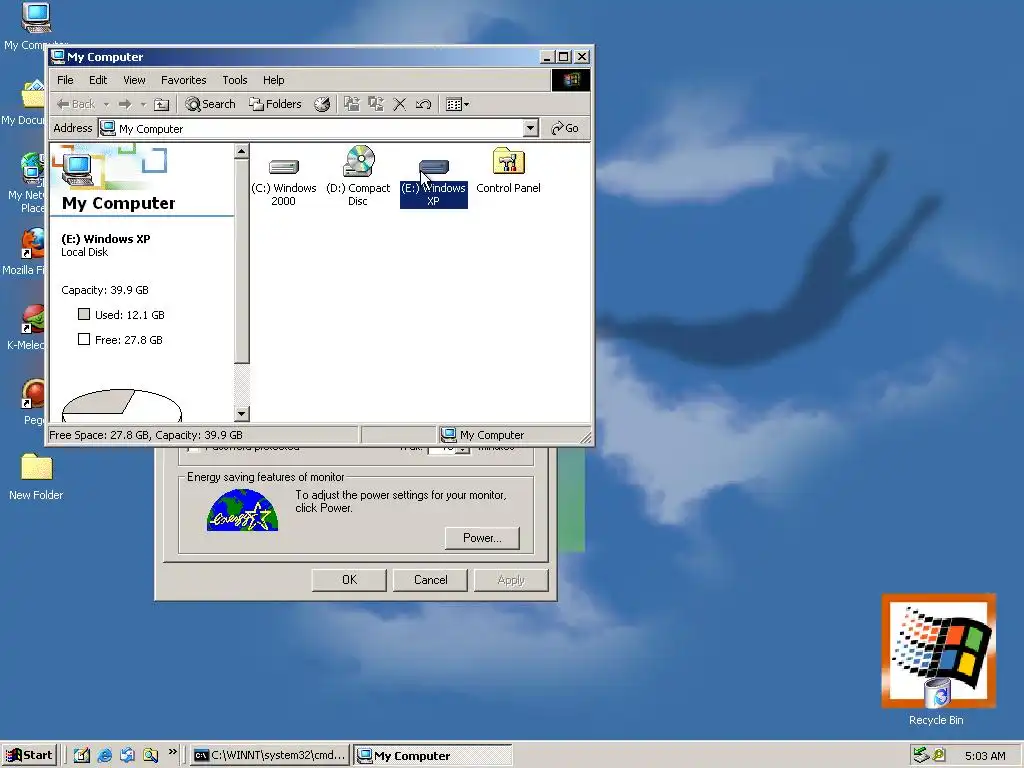Open the Help menu

[274, 80]
